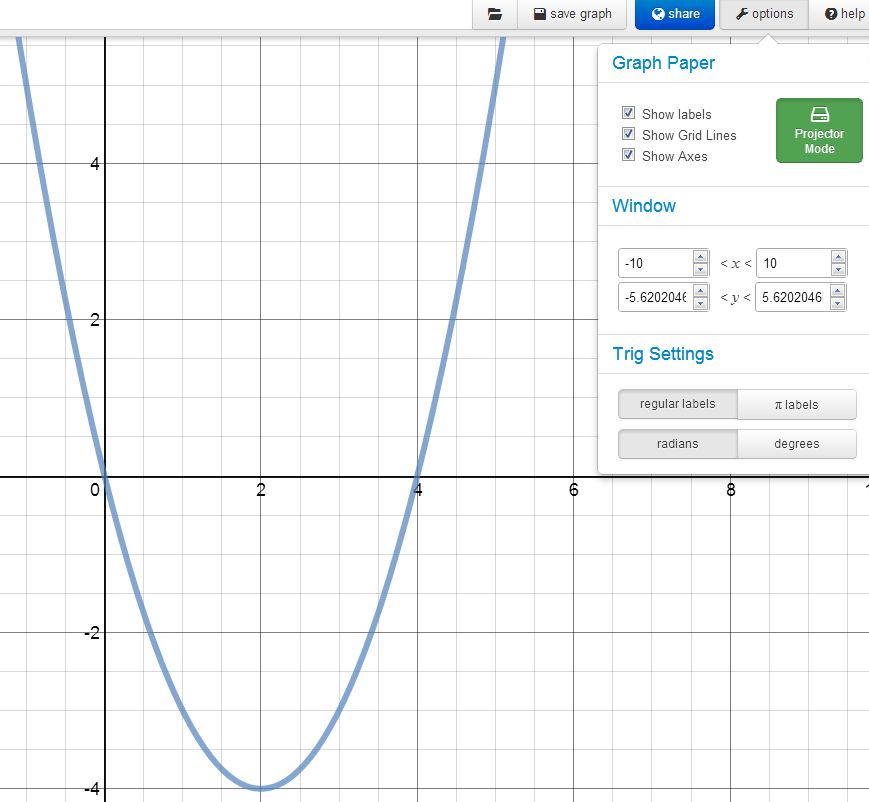
Task: Uncheck the Show Grid Lines checkbox
Action: coord(628,134)
